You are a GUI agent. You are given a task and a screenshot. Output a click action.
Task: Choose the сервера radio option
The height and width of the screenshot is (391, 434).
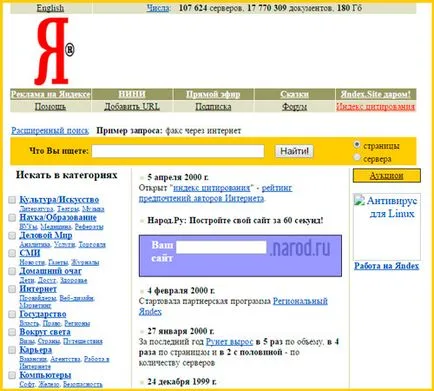[357, 157]
